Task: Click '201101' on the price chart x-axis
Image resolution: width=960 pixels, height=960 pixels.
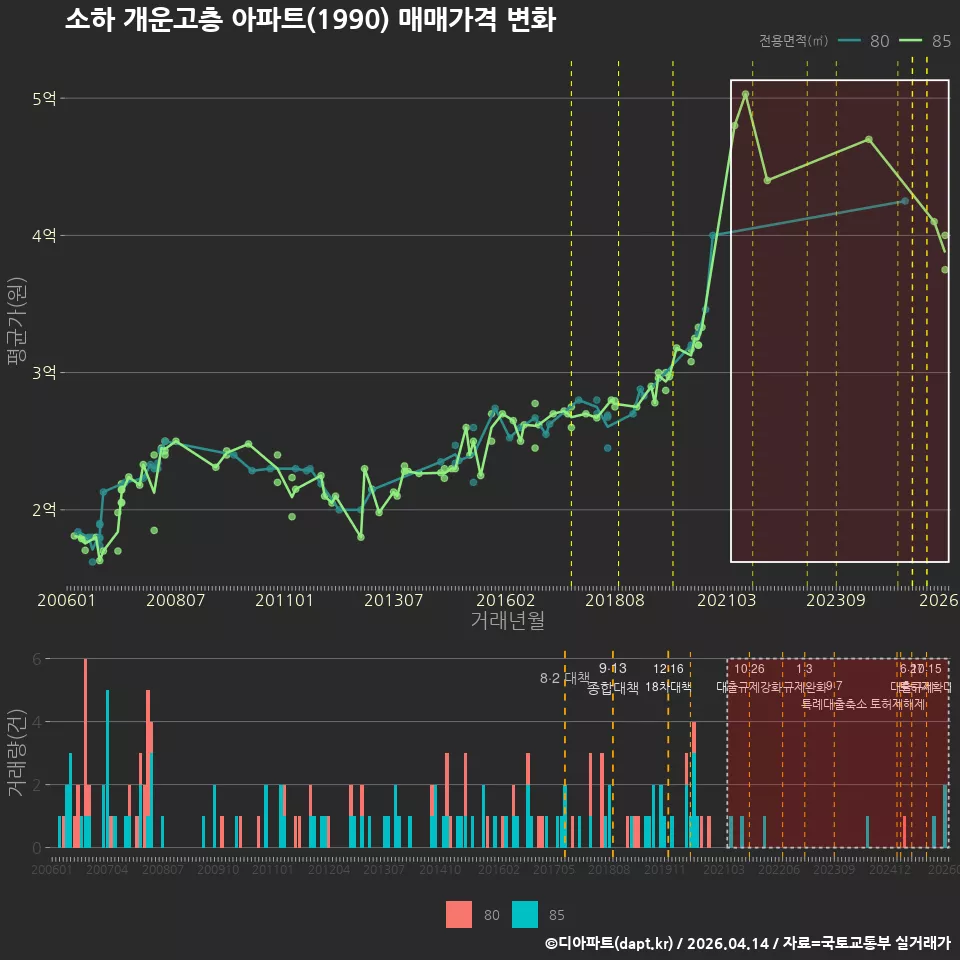Action: pyautogui.click(x=284, y=600)
